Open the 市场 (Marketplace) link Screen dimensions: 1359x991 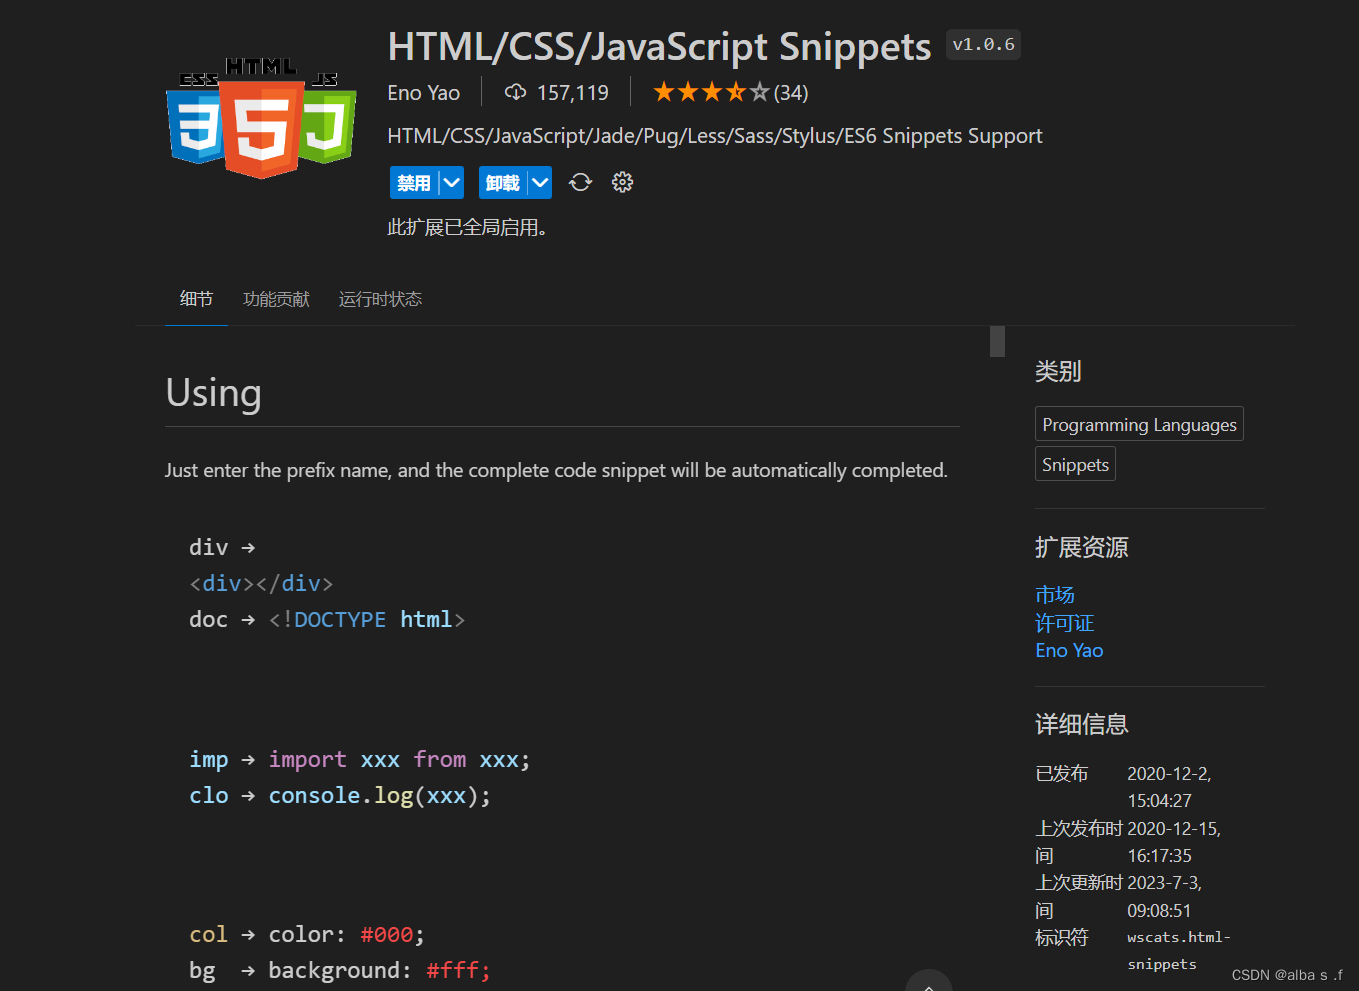[x=1055, y=594]
